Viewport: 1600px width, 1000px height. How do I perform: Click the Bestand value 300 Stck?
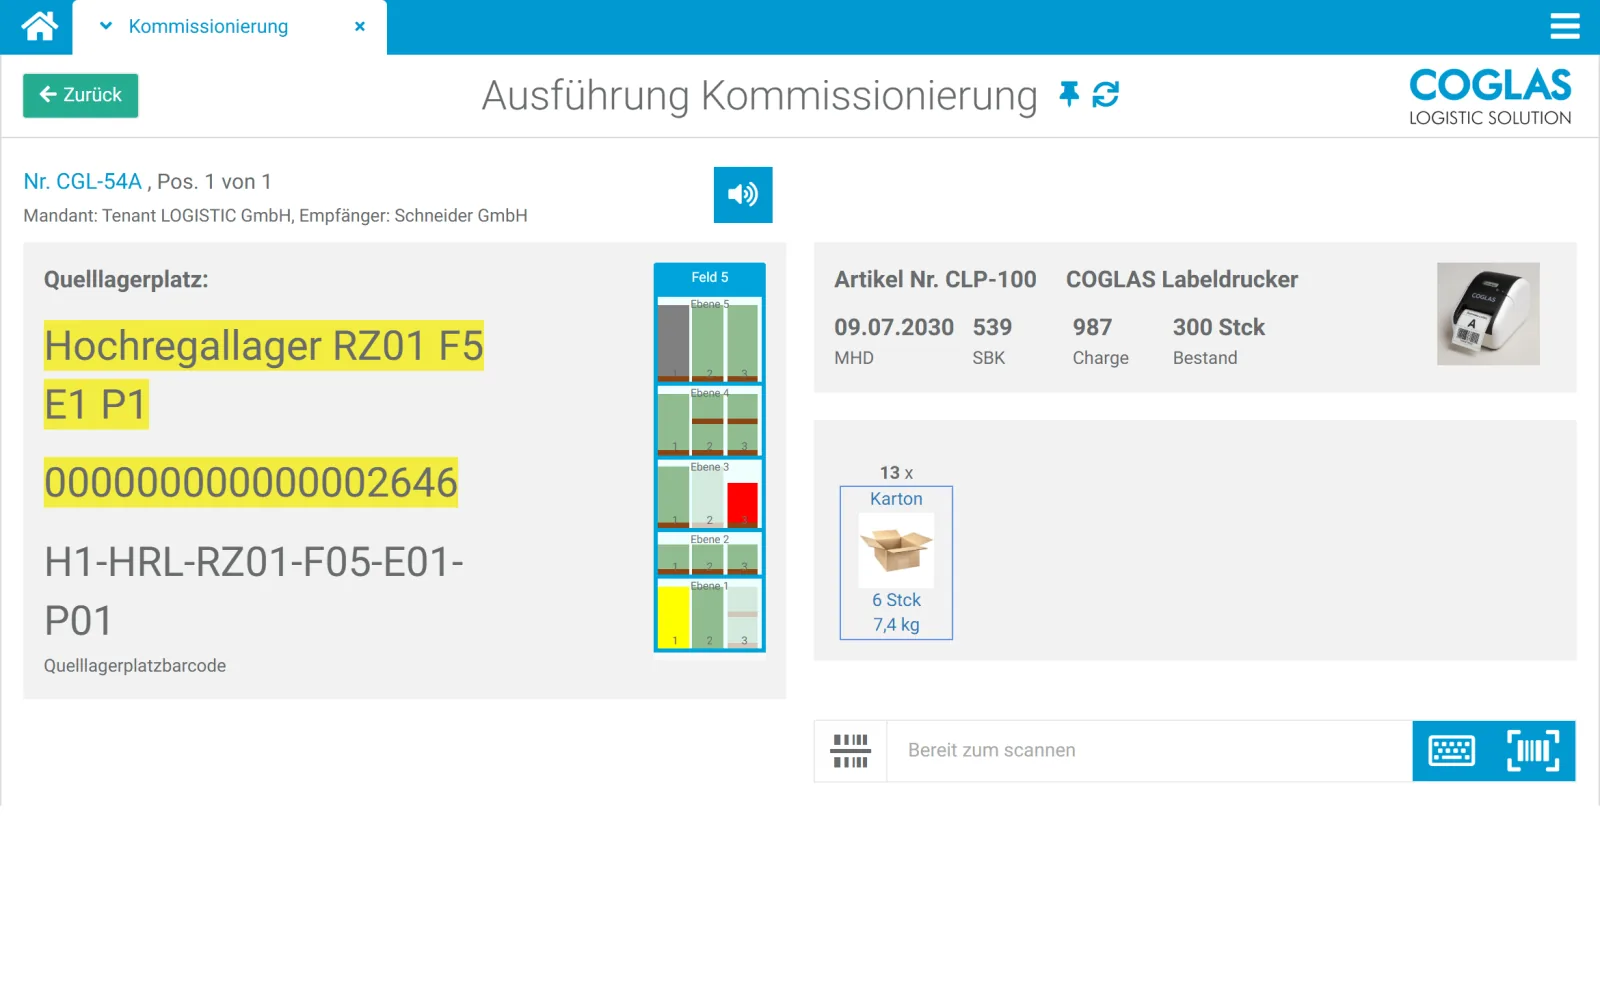[1219, 327]
